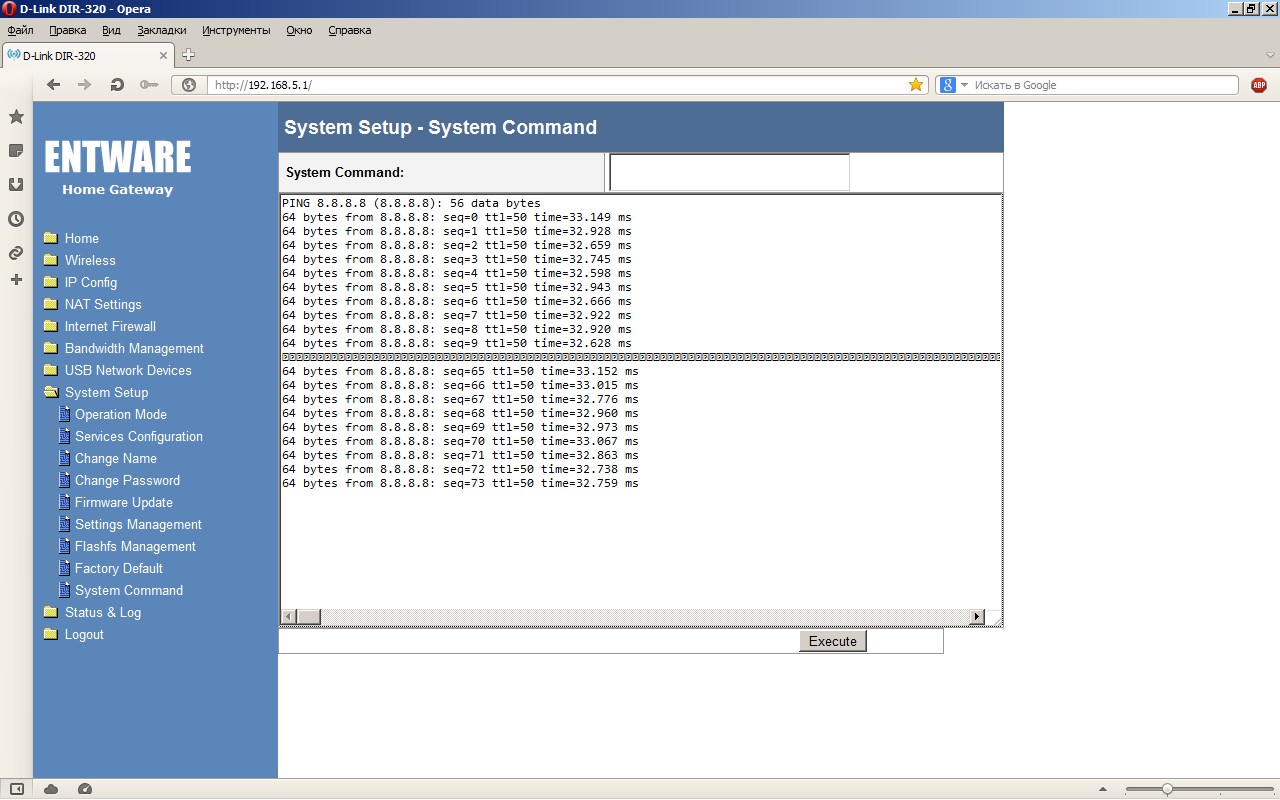Screen dimensions: 1280x800
Task: Click the ping output line with seq=0
Action: pos(457,217)
